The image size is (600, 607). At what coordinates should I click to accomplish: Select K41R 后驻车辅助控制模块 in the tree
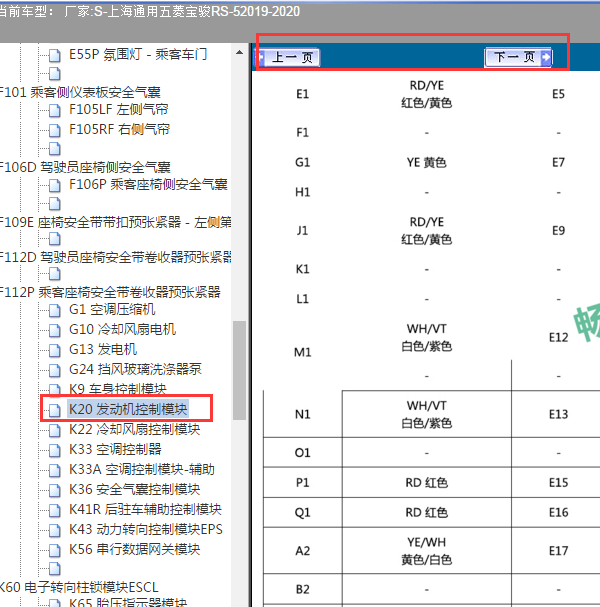click(x=145, y=509)
